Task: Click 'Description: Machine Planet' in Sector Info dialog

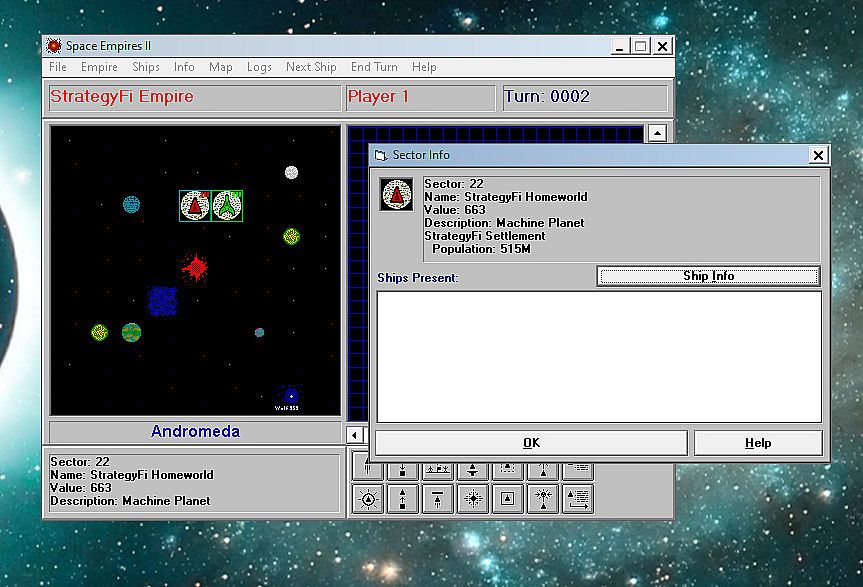Action: 504,223
